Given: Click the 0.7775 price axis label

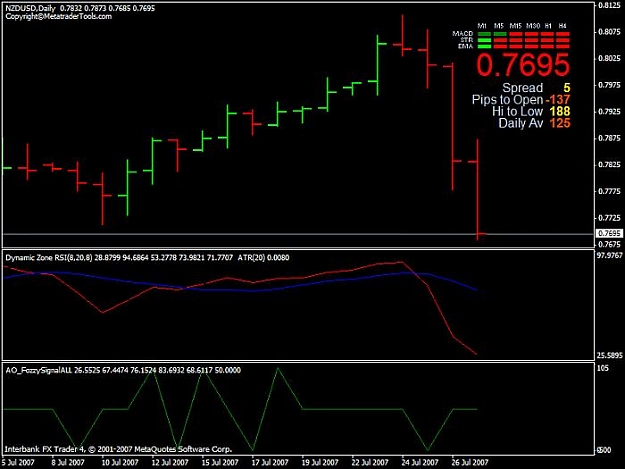Looking at the screenshot, I should click(x=610, y=191).
